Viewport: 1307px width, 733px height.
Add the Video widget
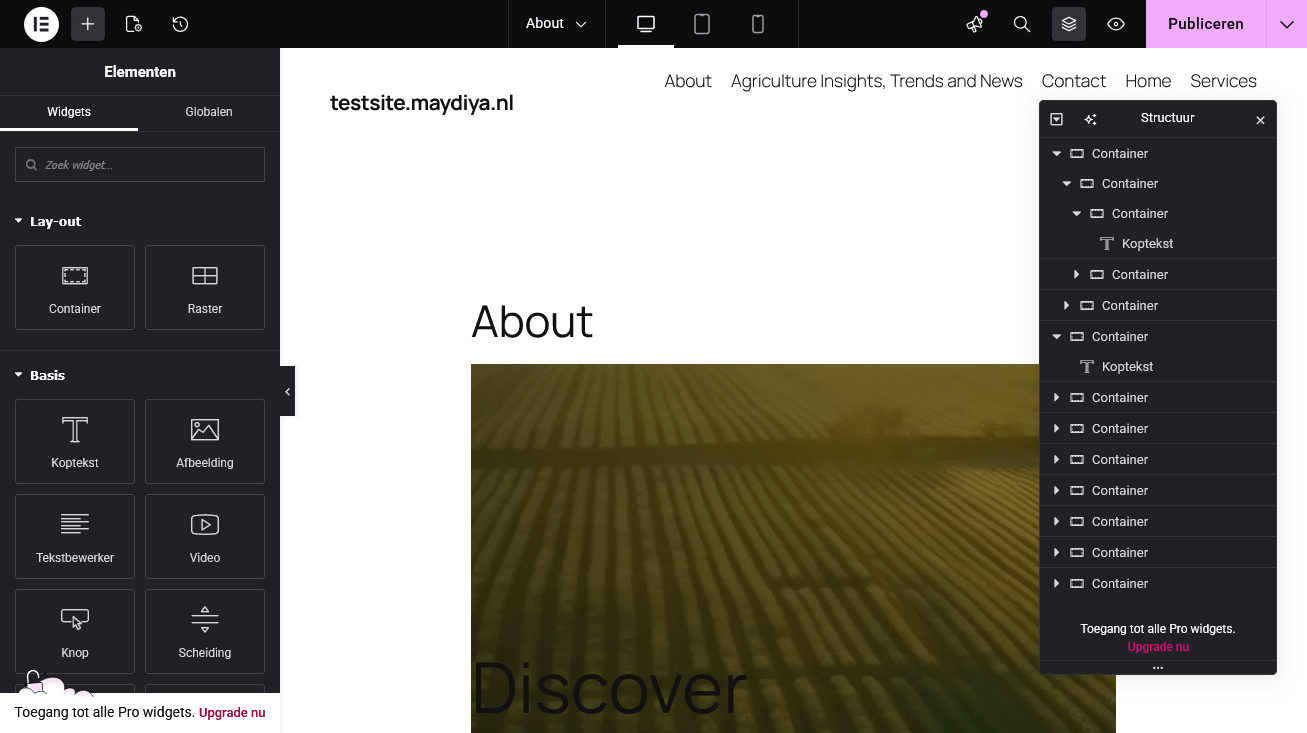[205, 536]
